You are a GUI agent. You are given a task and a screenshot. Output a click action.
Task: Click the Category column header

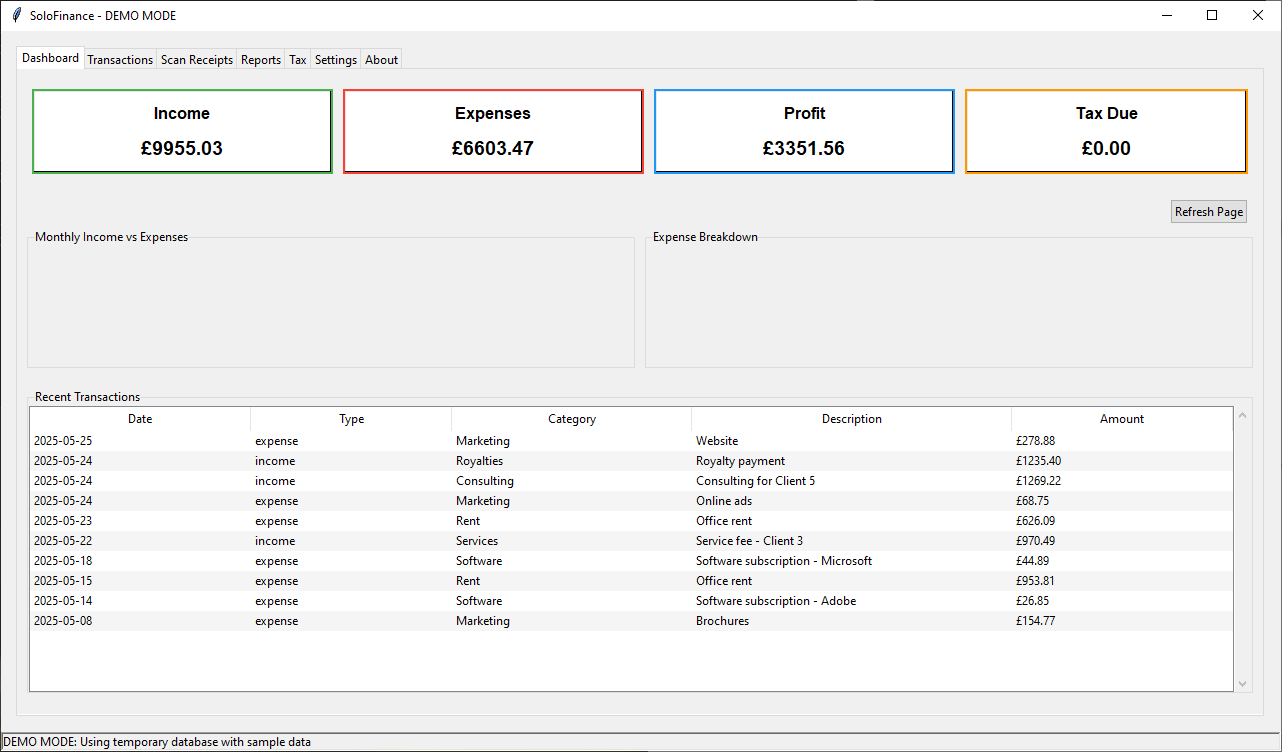(572, 419)
